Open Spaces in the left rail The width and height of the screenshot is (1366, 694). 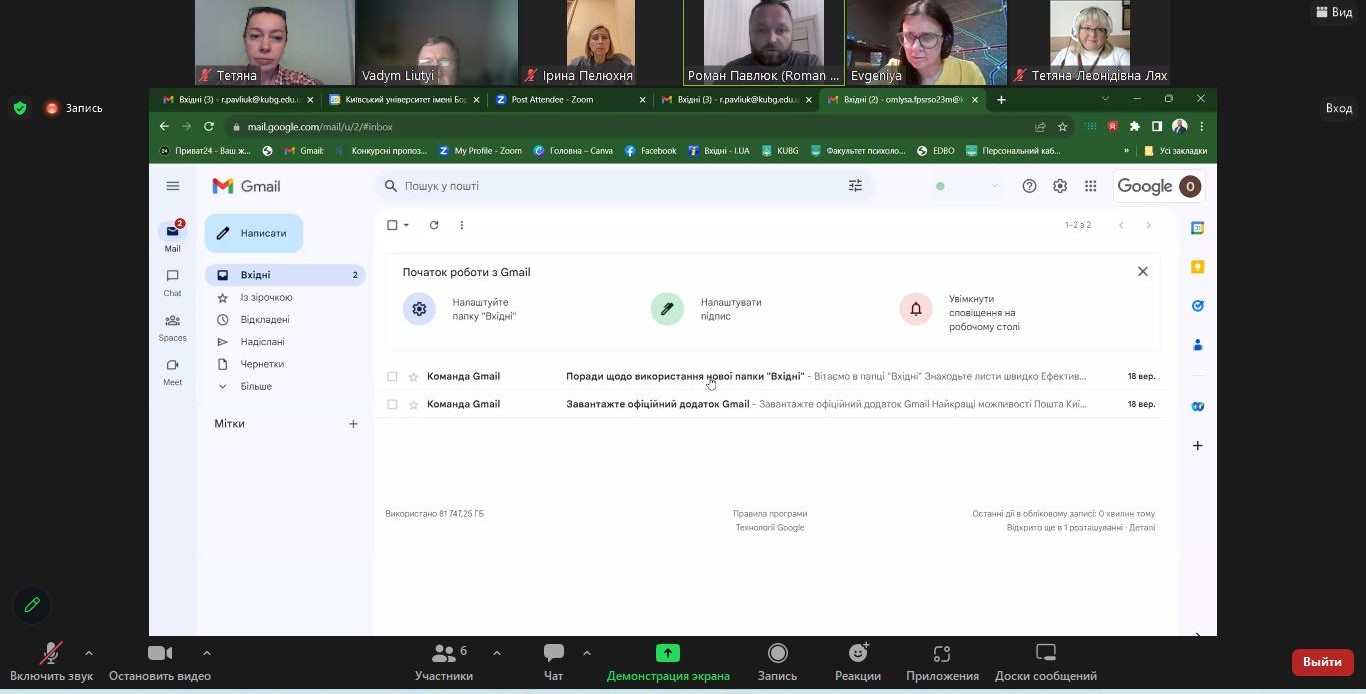point(172,327)
